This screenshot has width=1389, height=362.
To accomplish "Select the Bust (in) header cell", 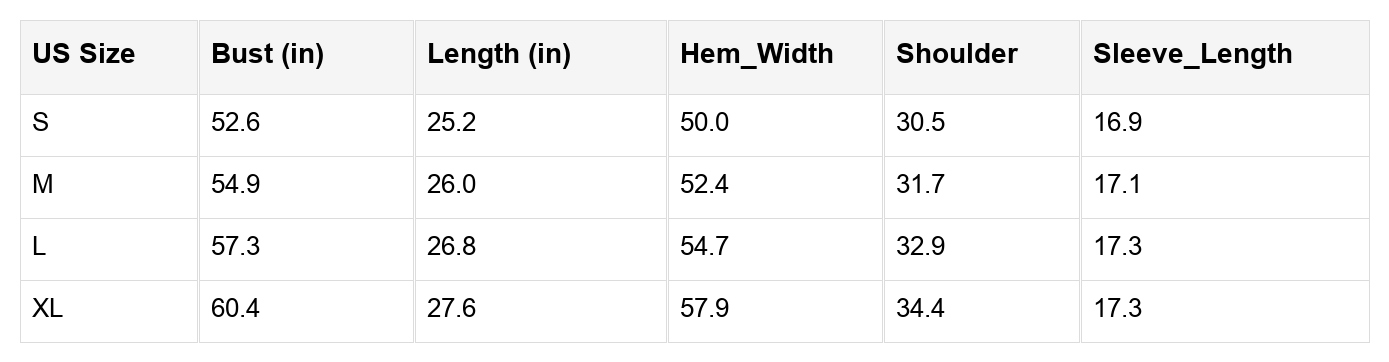I will [306, 57].
